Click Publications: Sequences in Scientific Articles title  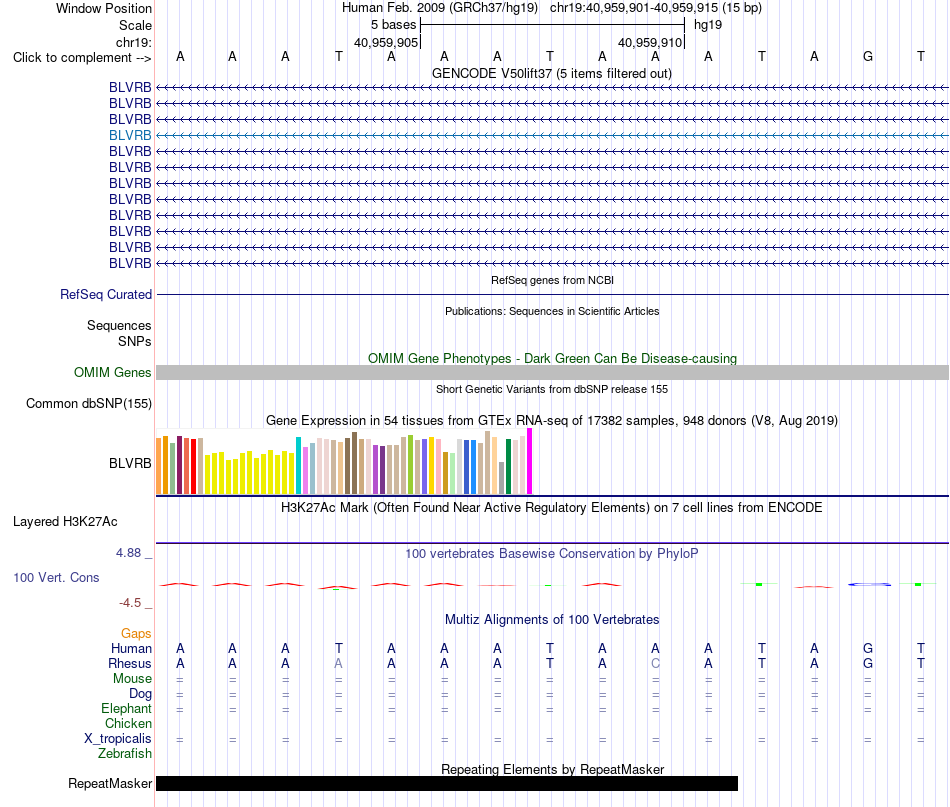click(552, 311)
